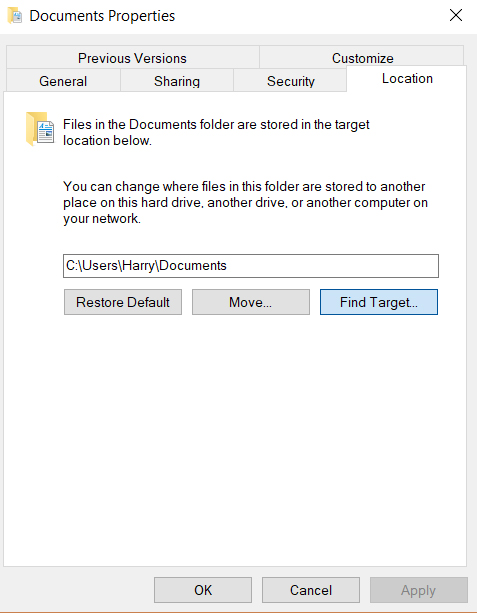
Task: Click Find Target... to locate the folder
Action: point(379,302)
